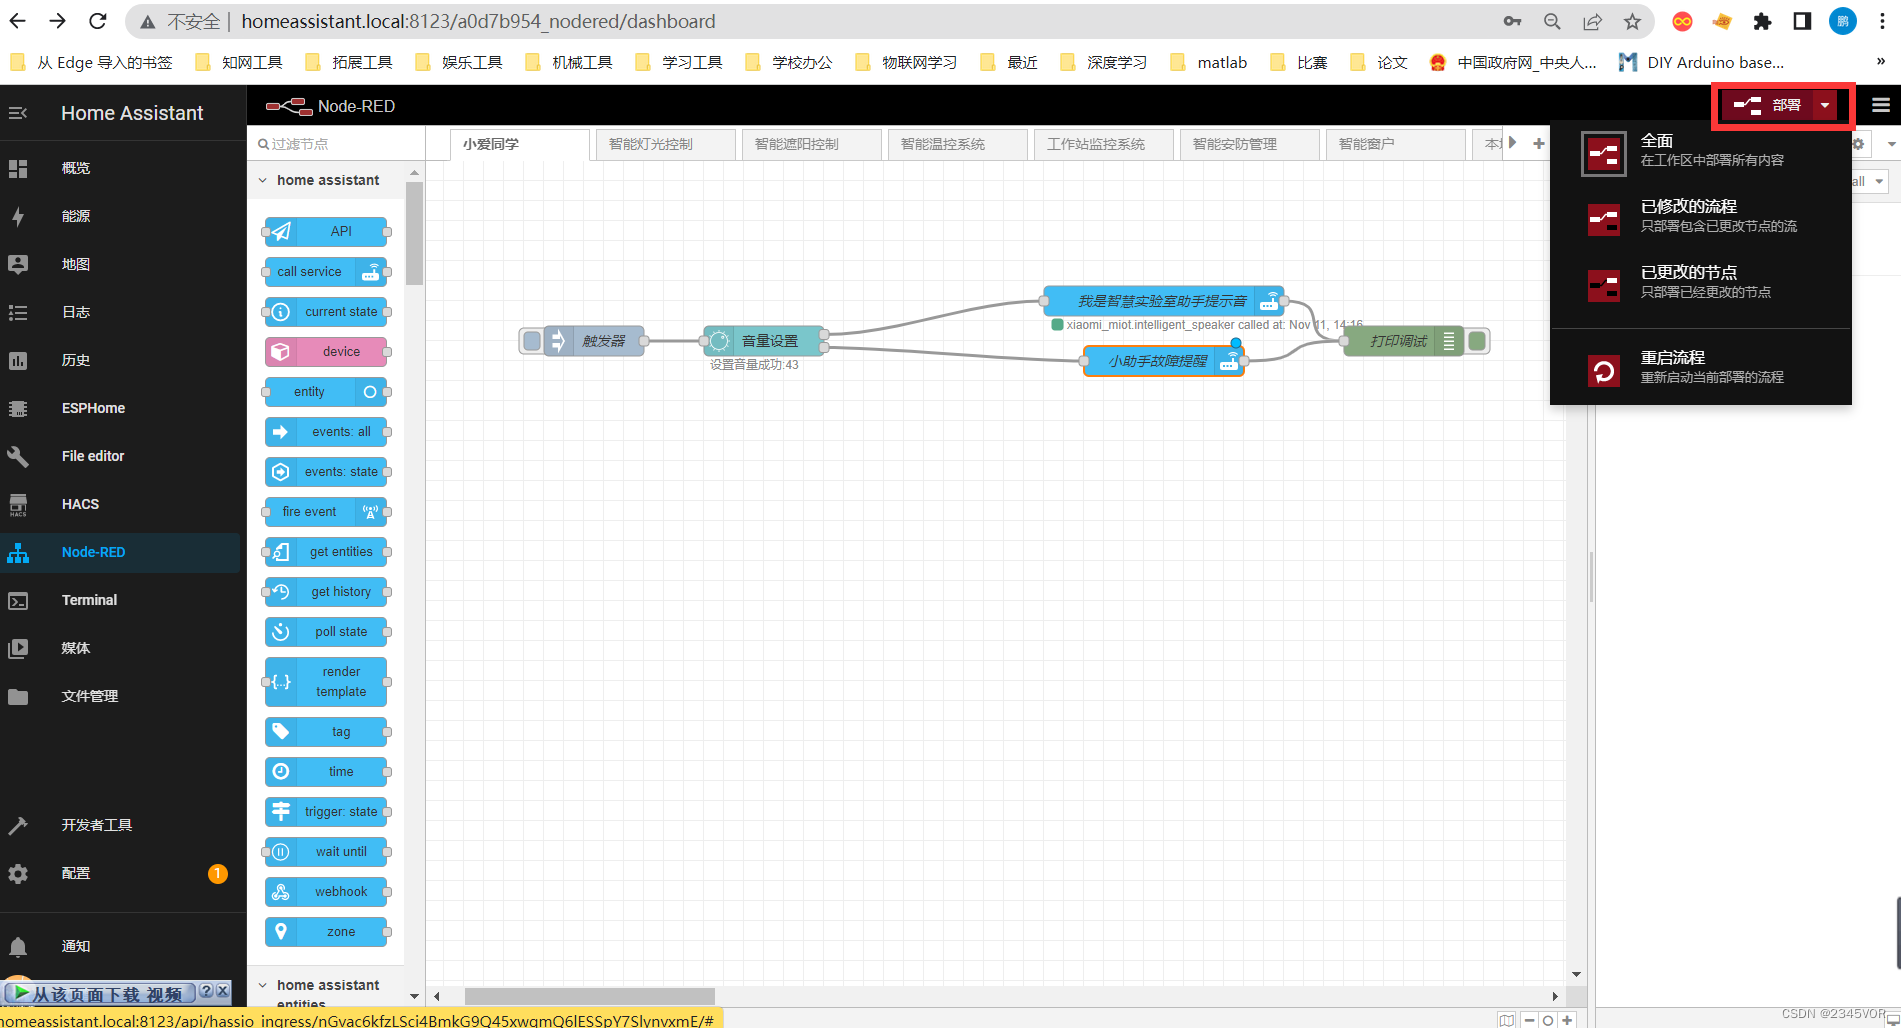Add a new flow tab with plus
This screenshot has height=1028, width=1901.
click(1539, 144)
